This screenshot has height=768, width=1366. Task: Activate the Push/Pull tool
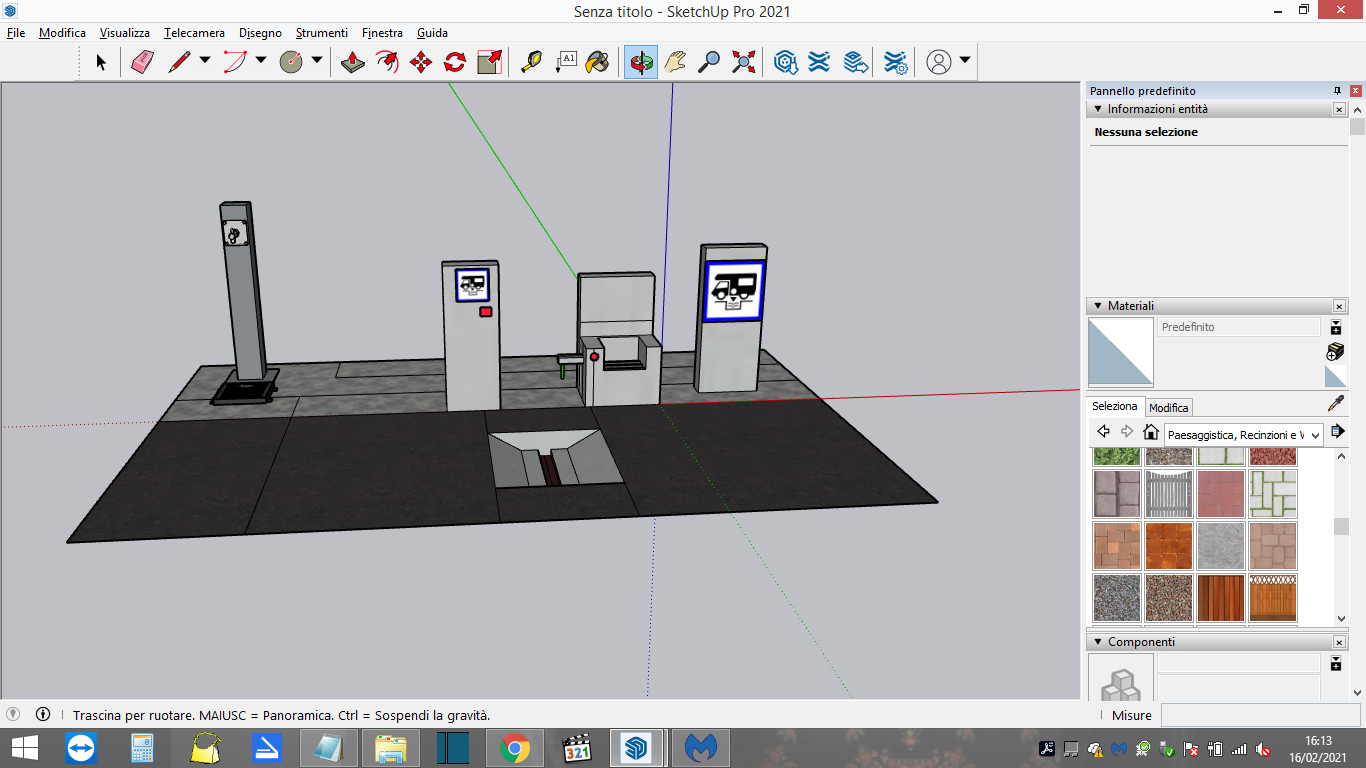tap(352, 62)
